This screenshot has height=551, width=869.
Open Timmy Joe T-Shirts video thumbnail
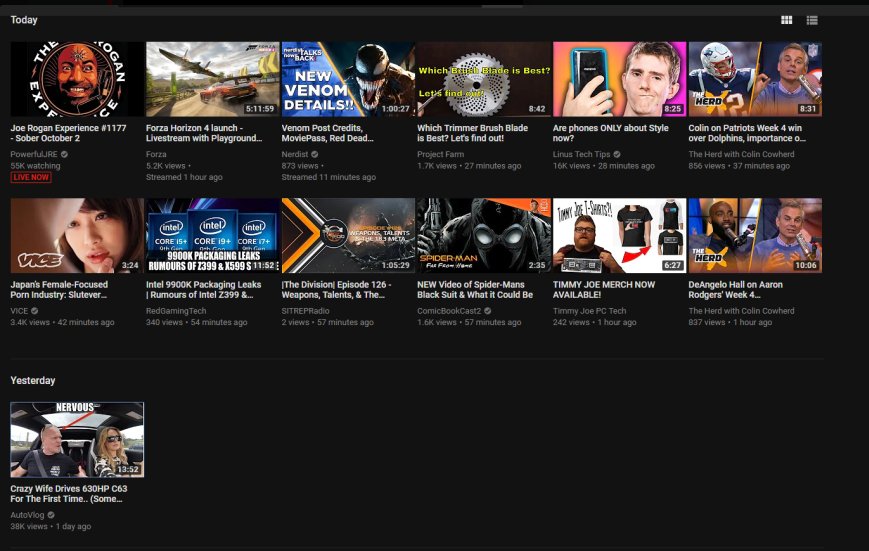[619, 236]
